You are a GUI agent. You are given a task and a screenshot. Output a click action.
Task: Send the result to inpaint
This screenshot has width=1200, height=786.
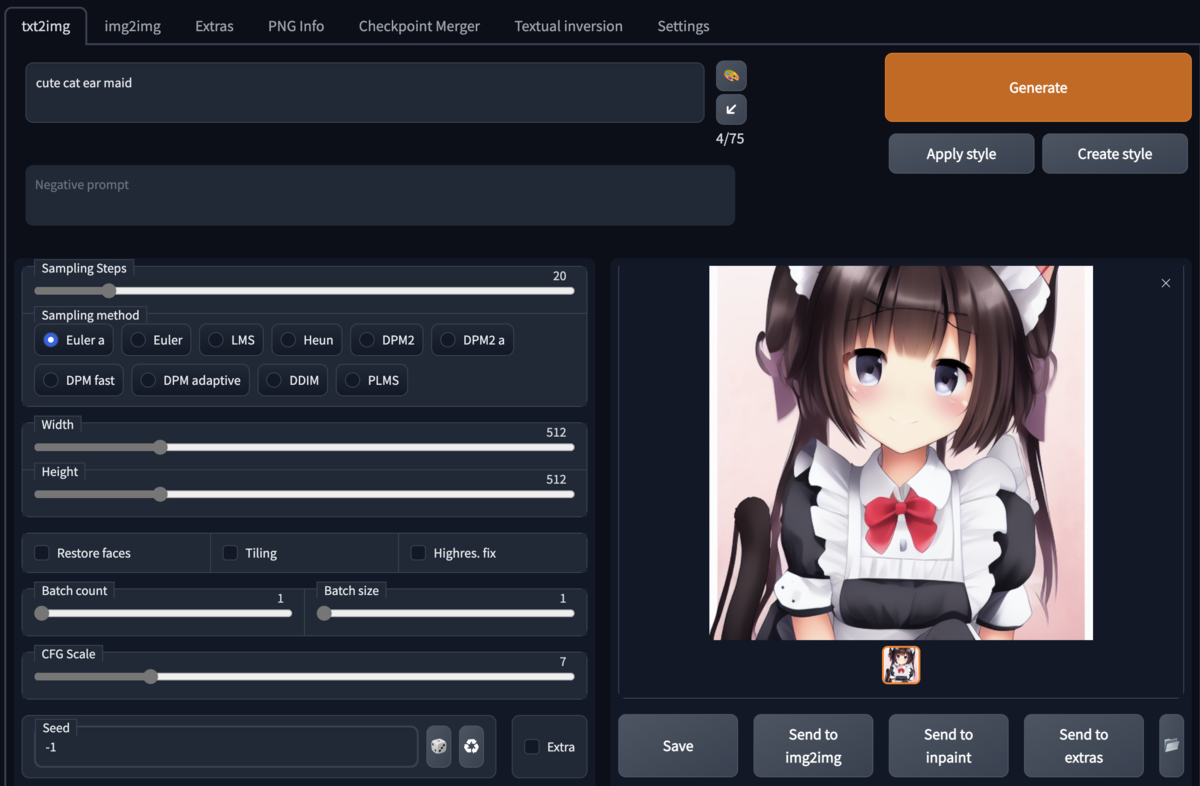(948, 745)
